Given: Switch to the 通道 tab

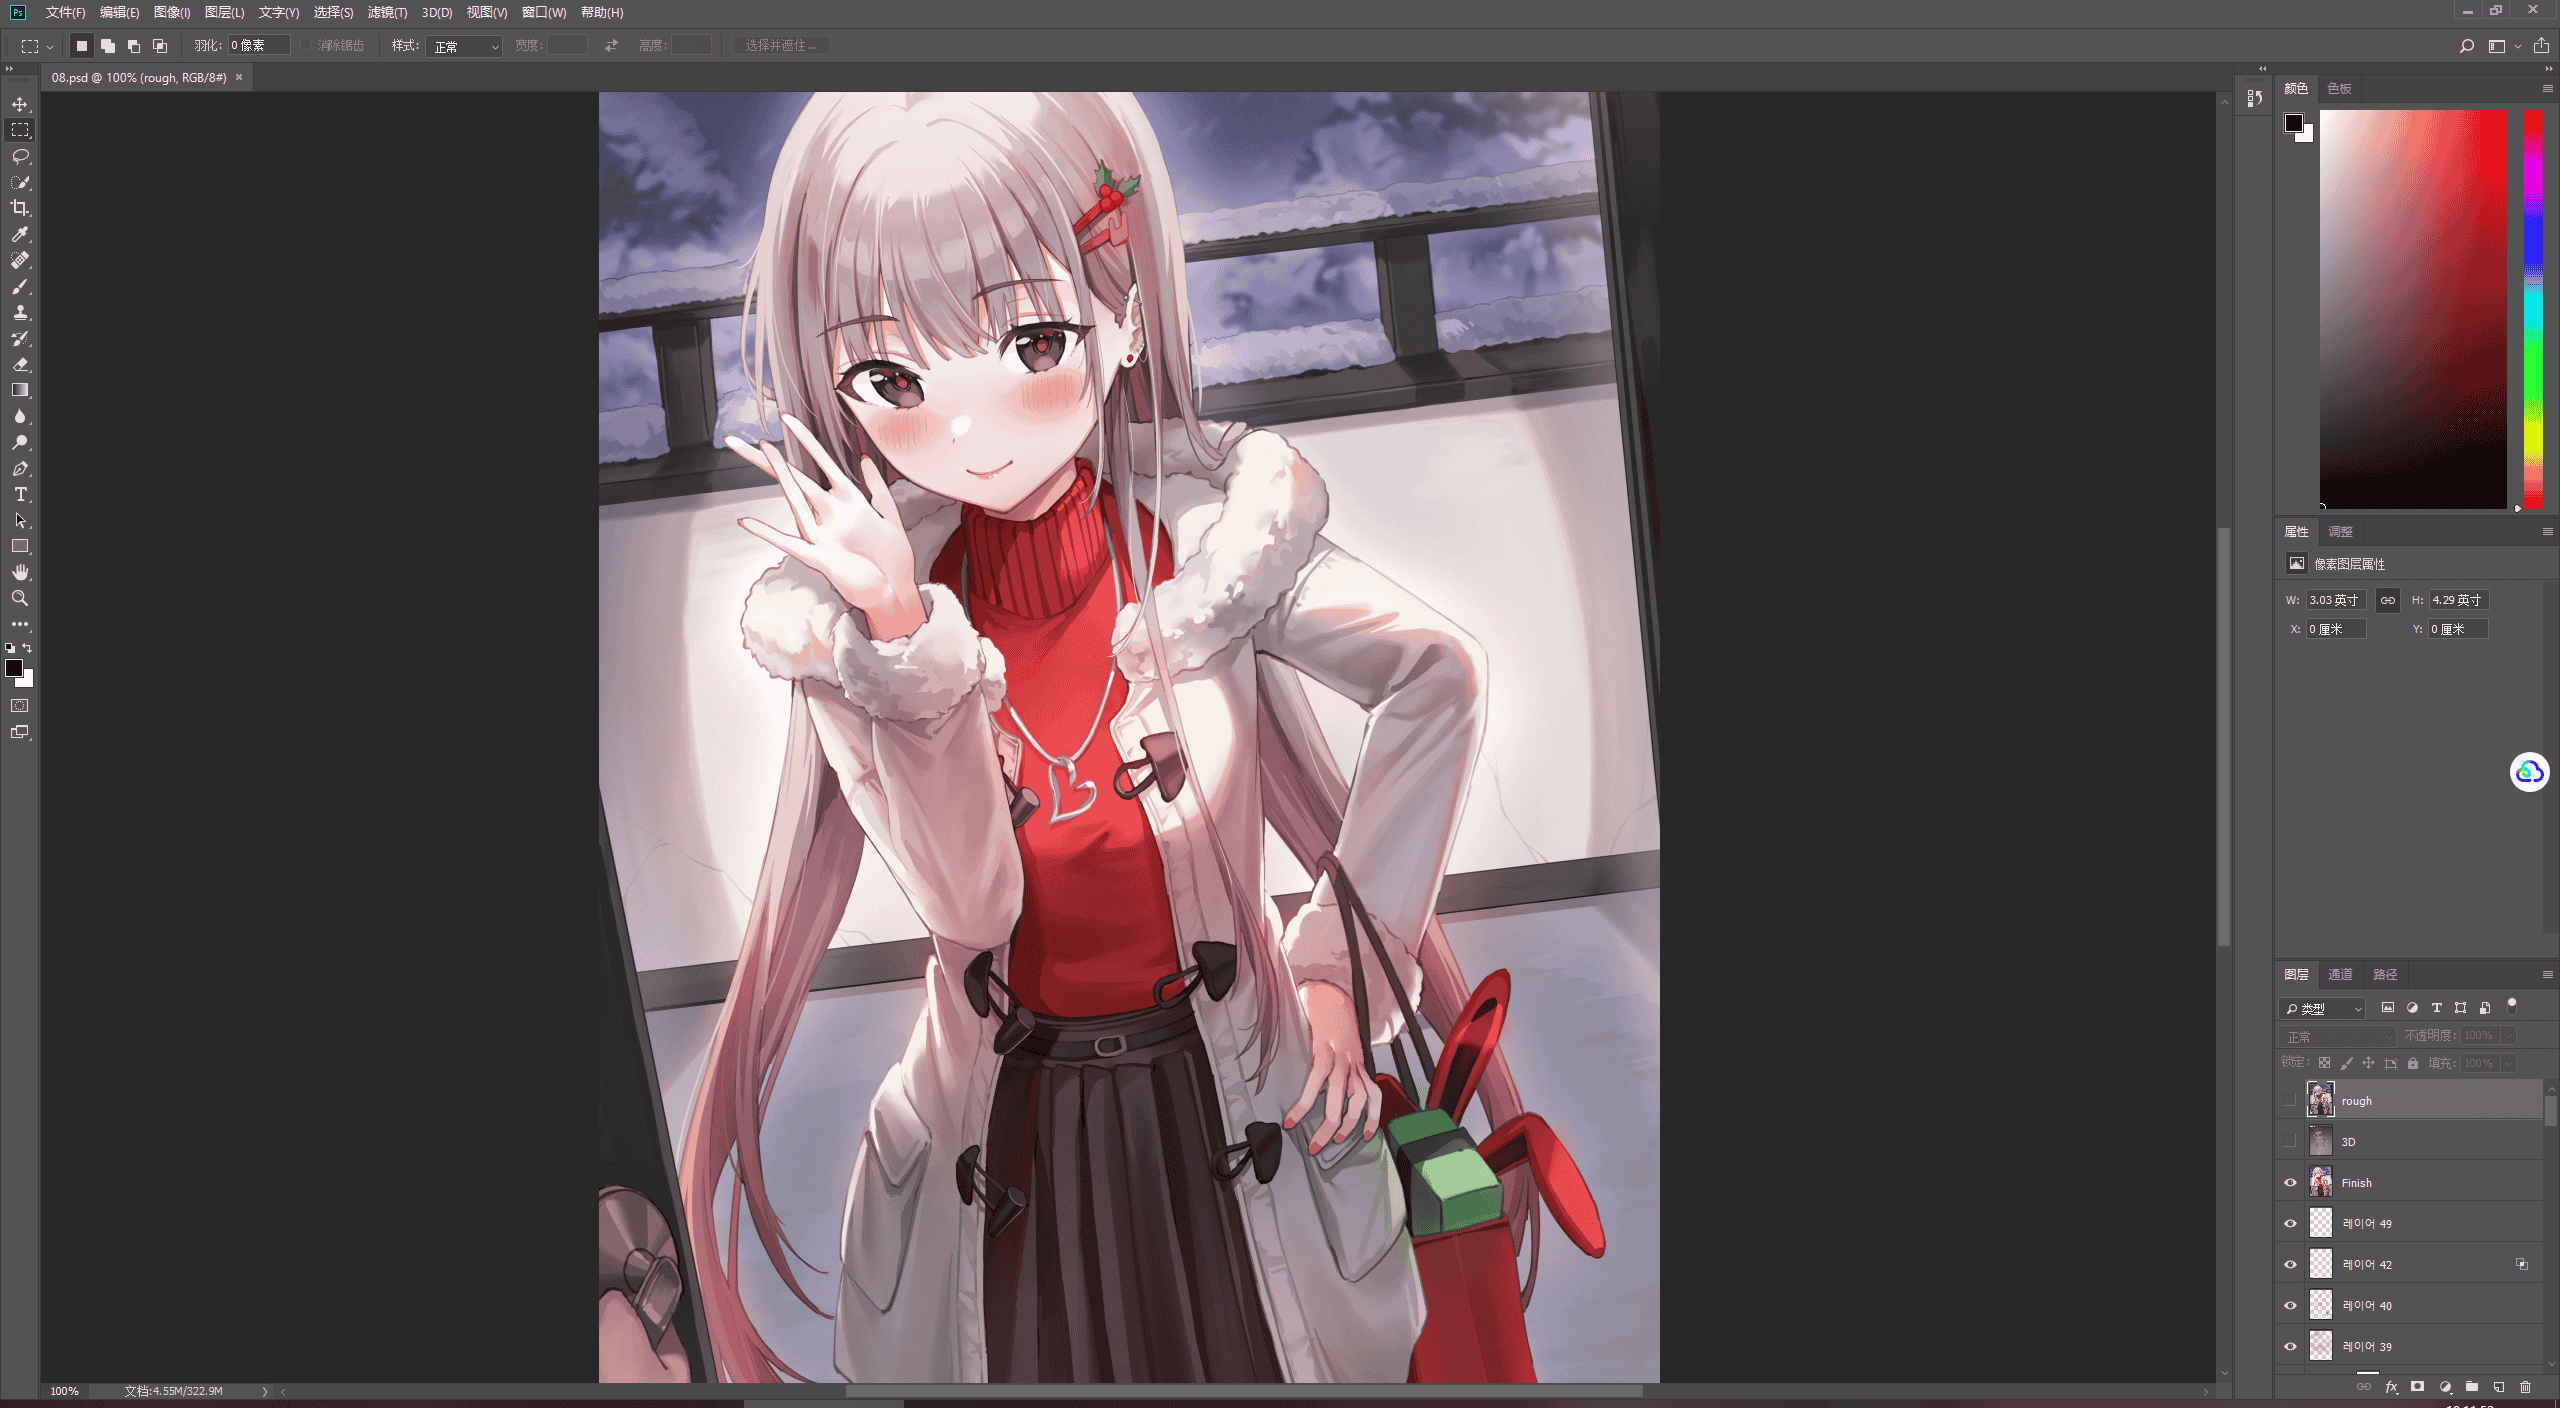Looking at the screenshot, I should [2340, 974].
